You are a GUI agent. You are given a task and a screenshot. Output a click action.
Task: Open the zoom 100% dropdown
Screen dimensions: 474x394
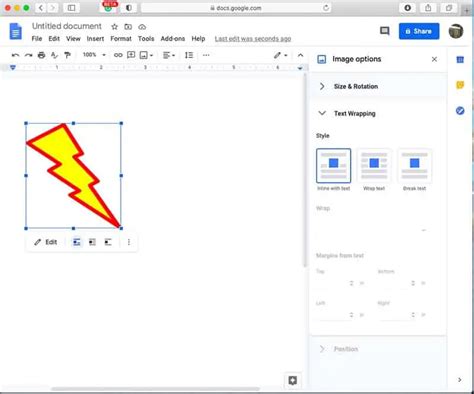click(94, 55)
